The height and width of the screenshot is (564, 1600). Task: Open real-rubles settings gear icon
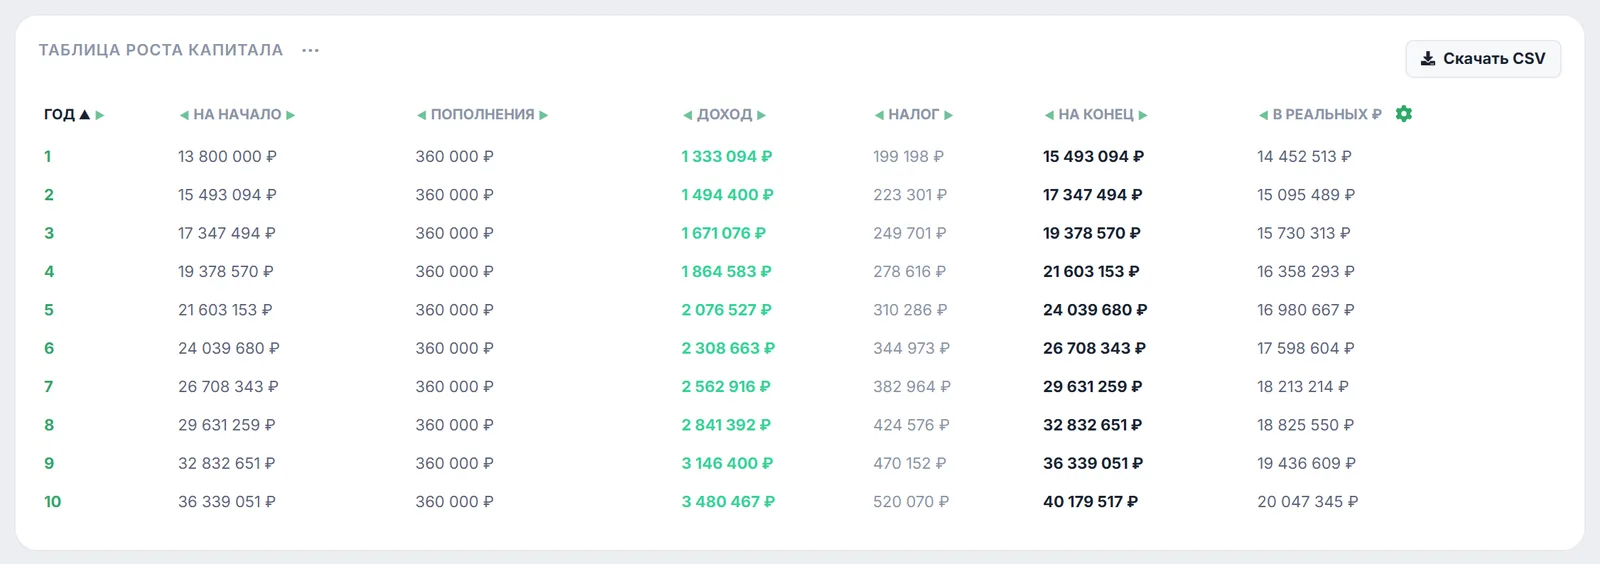point(1404,114)
